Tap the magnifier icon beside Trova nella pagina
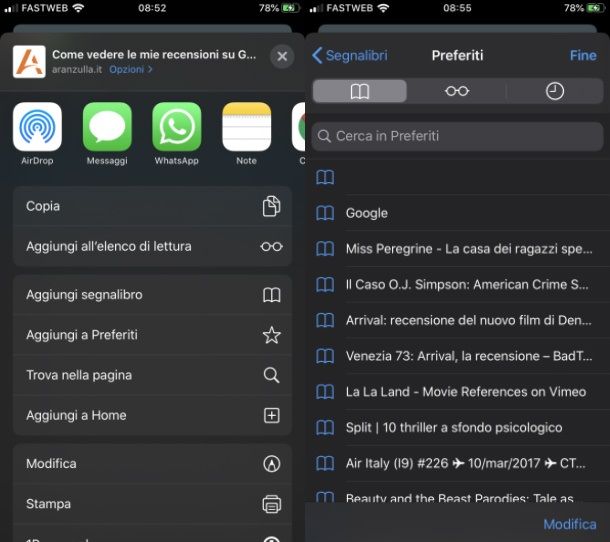The height and width of the screenshot is (542, 610). [x=272, y=375]
